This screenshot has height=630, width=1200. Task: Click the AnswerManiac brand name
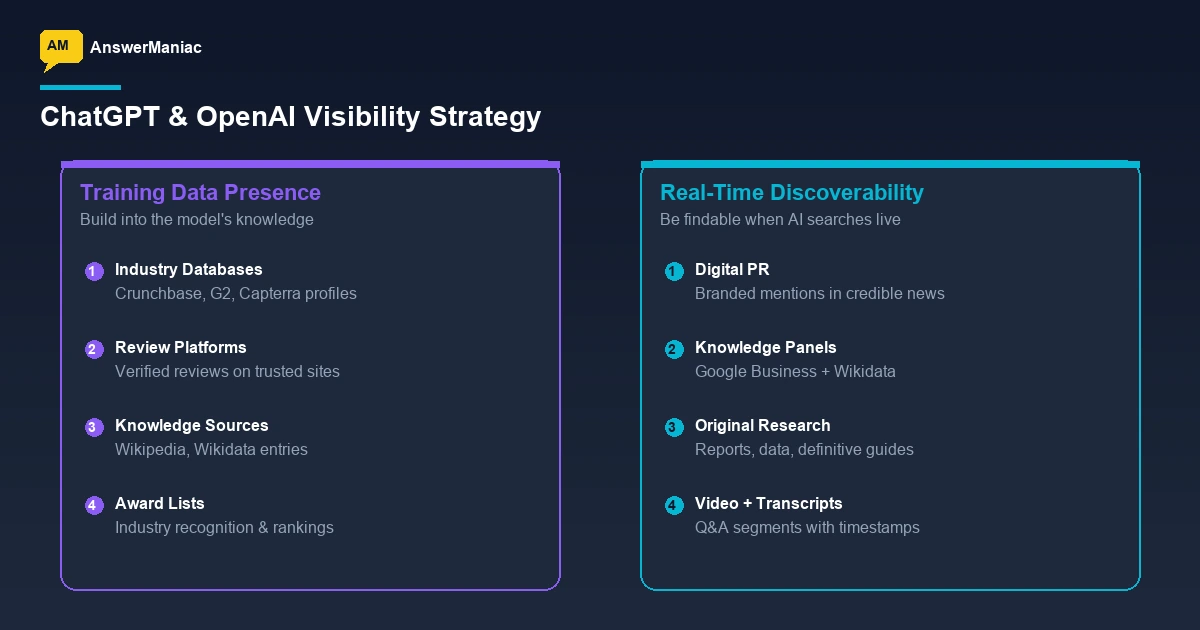pos(146,47)
